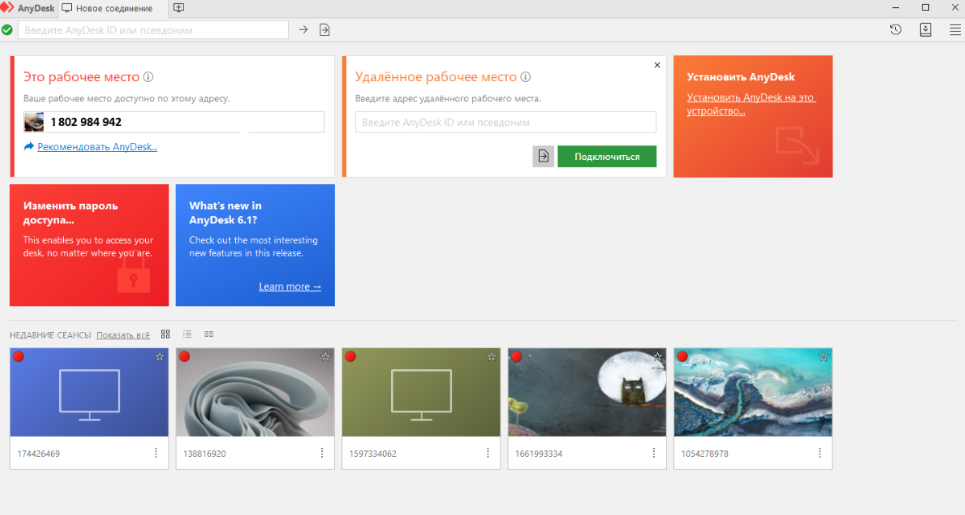Favorite session 1597334062 with the star
Viewport: 965px width, 515px height.
click(x=492, y=357)
